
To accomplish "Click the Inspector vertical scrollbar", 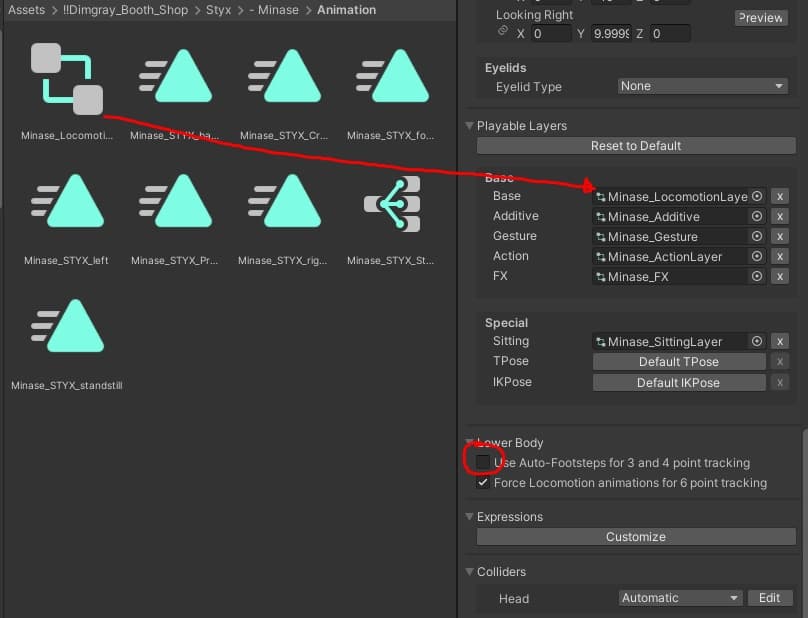I will (805, 521).
